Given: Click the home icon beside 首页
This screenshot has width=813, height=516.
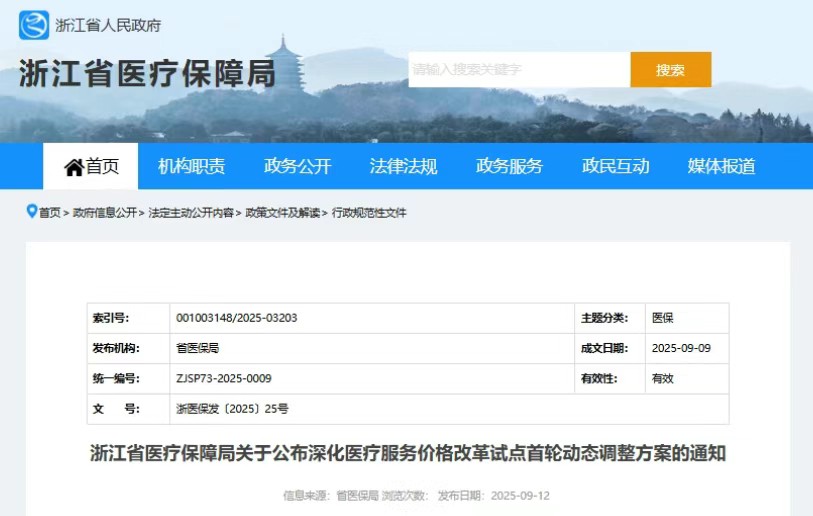Looking at the screenshot, I should pyautogui.click(x=73, y=167).
